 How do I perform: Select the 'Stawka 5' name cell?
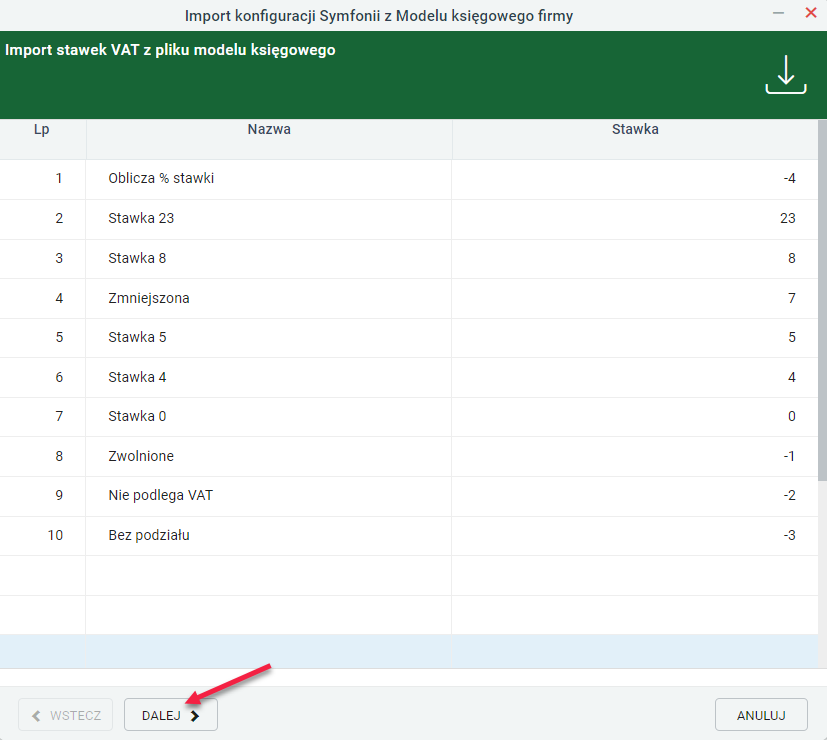268,338
